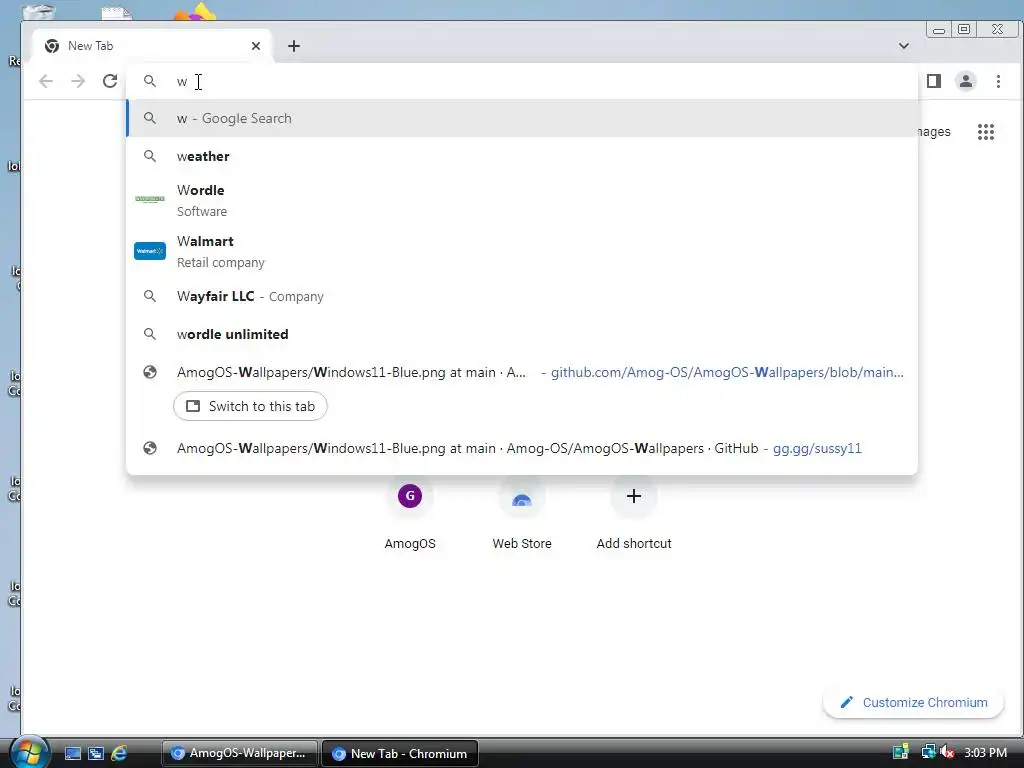Click the 3:03 PM taskbar clock
The image size is (1024, 768).
985,753
